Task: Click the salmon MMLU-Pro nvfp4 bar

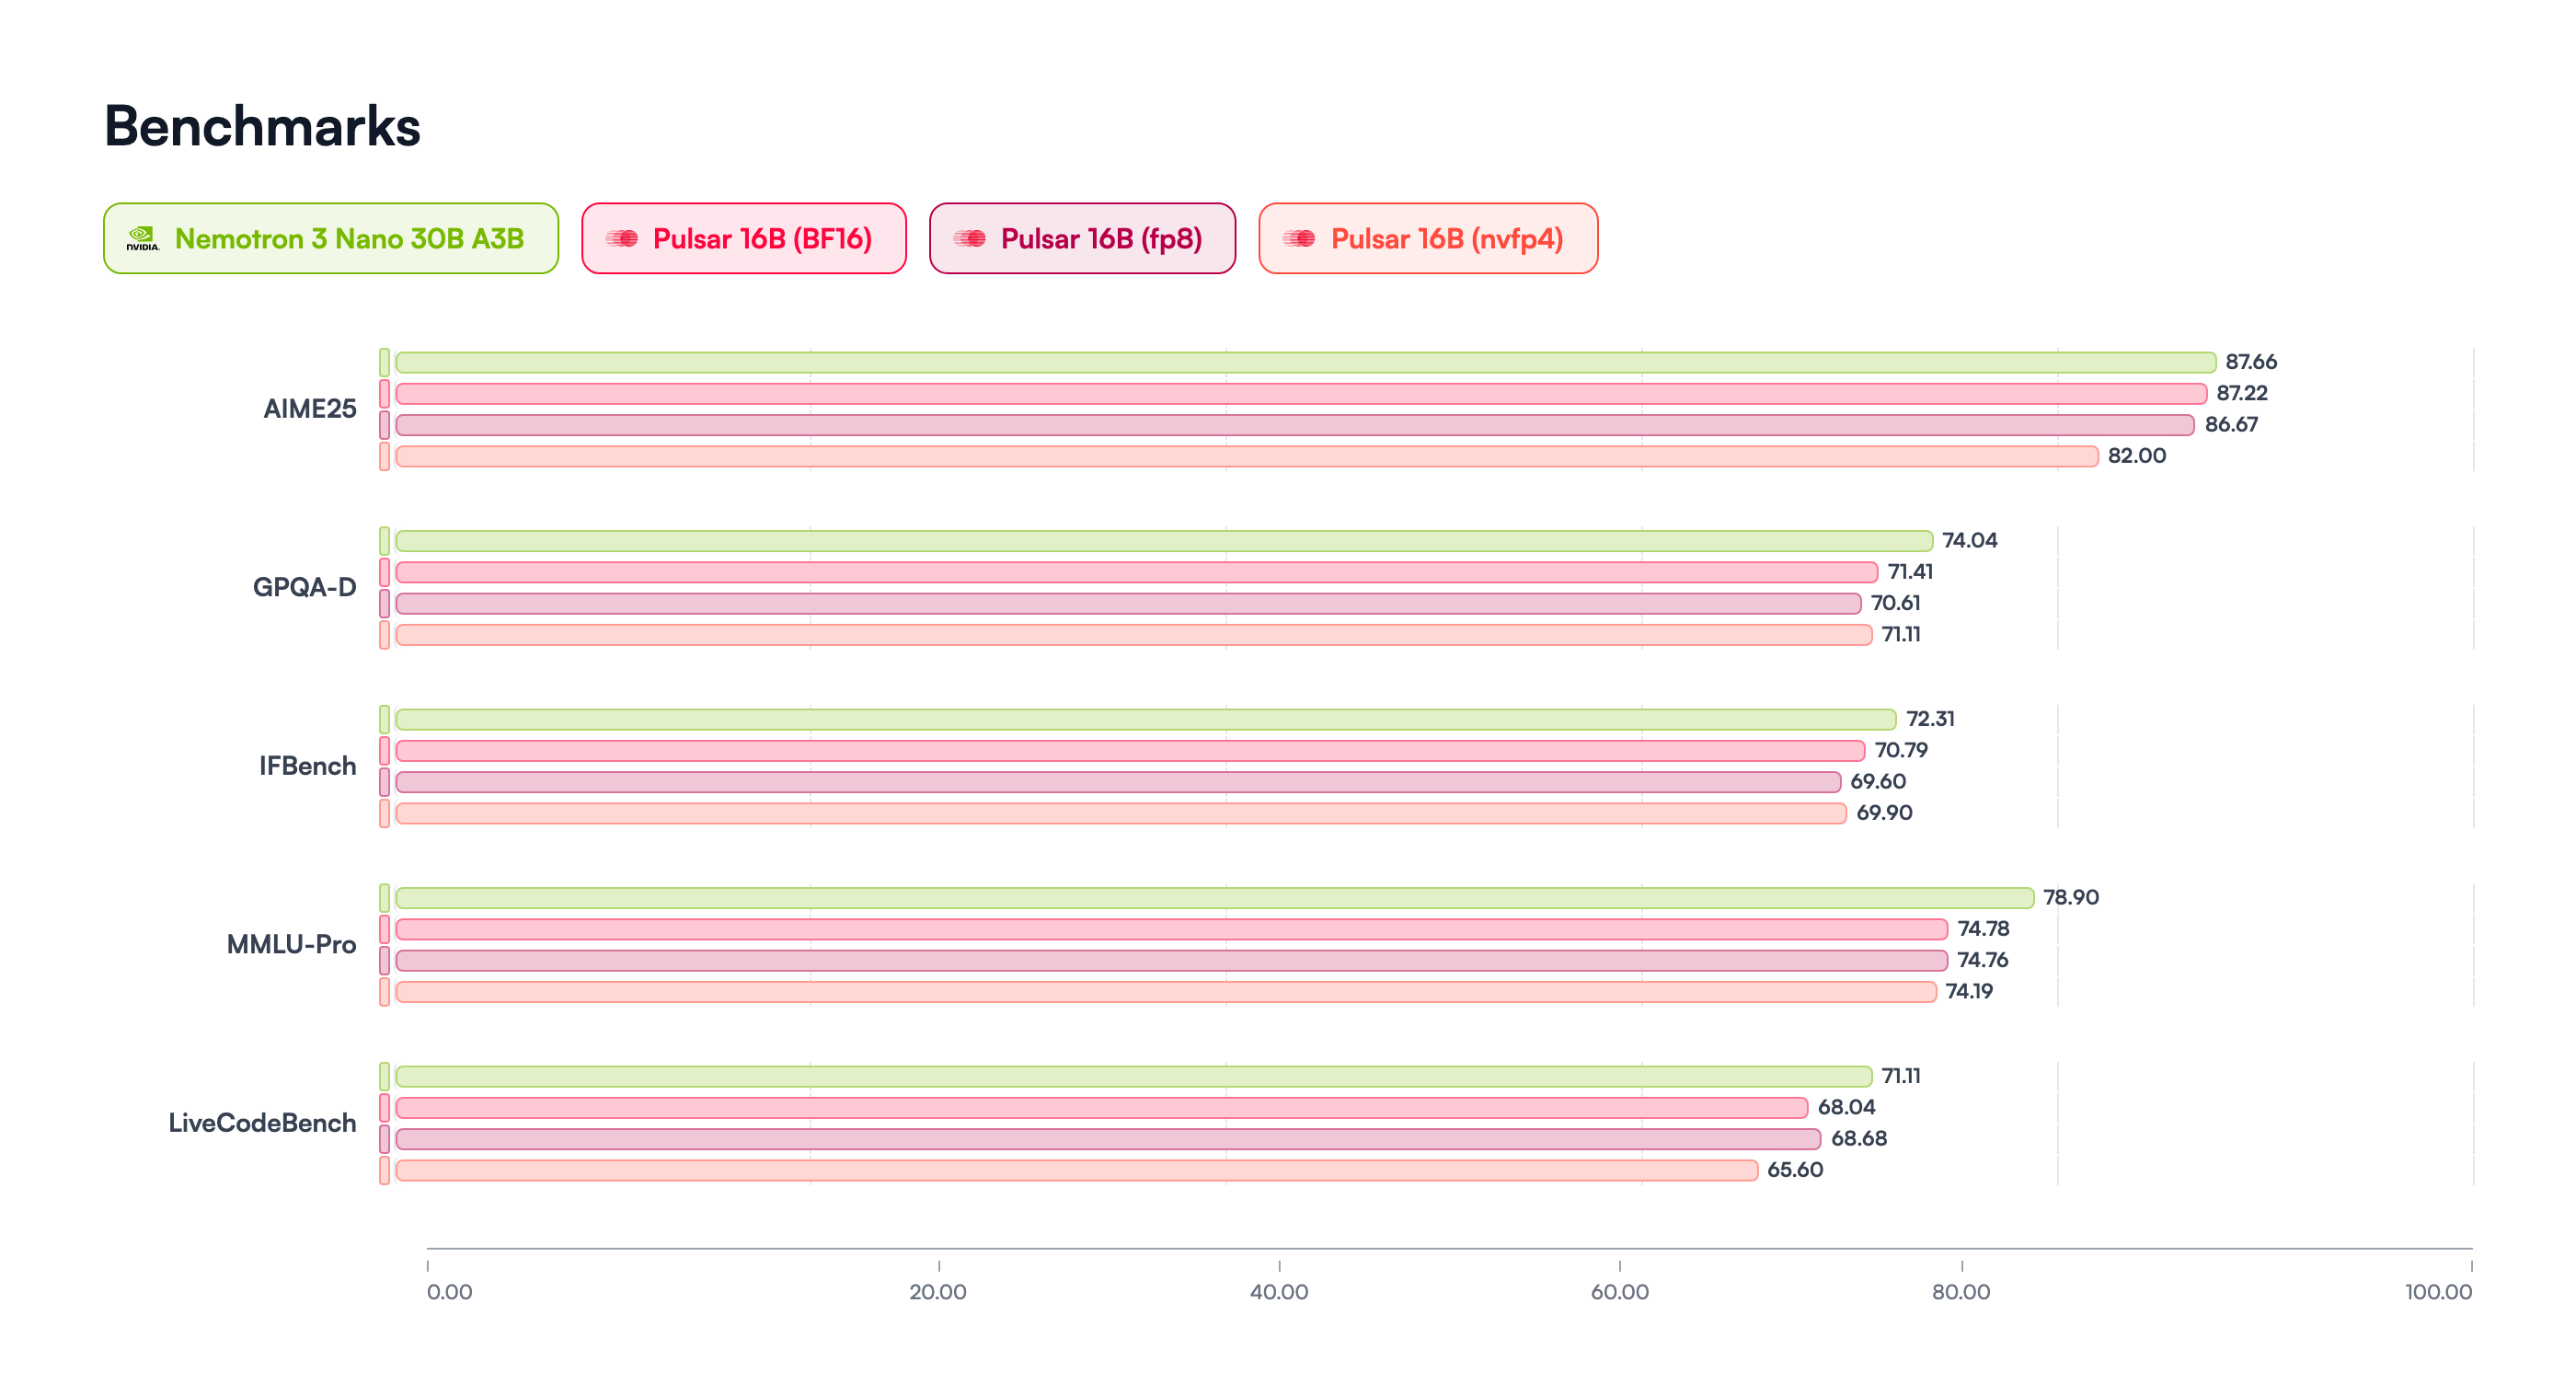Action: coord(1166,992)
